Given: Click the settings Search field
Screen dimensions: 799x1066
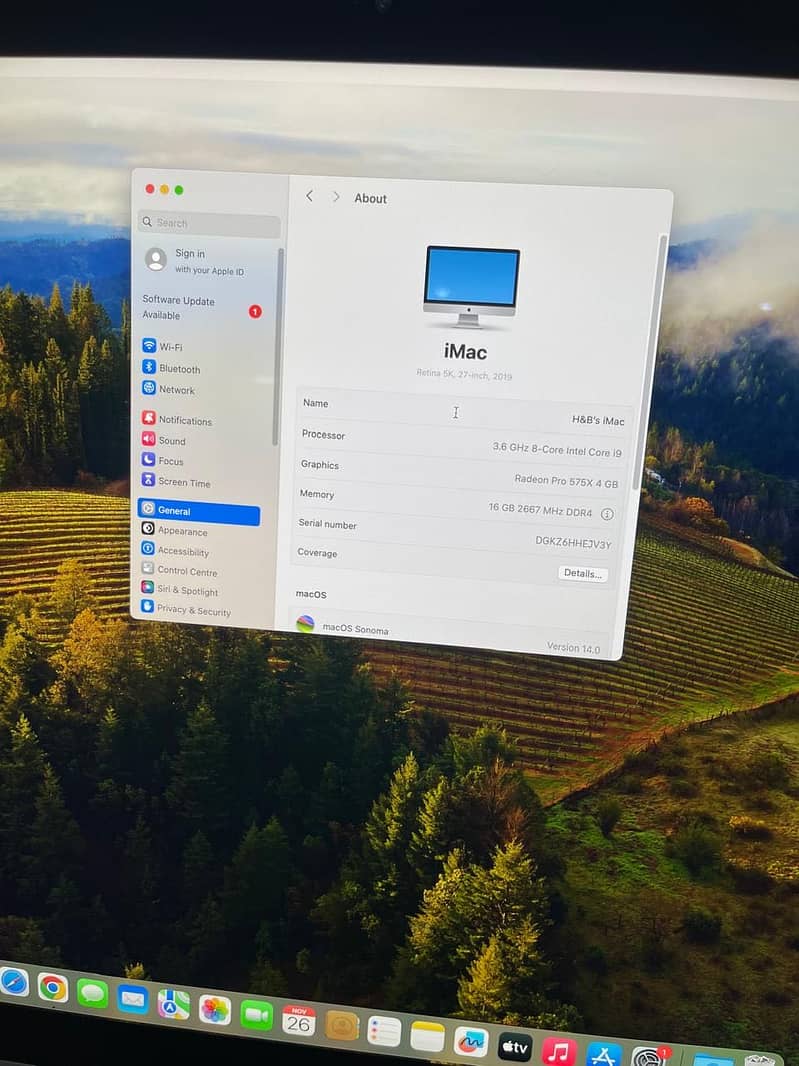Looking at the screenshot, I should (209, 223).
